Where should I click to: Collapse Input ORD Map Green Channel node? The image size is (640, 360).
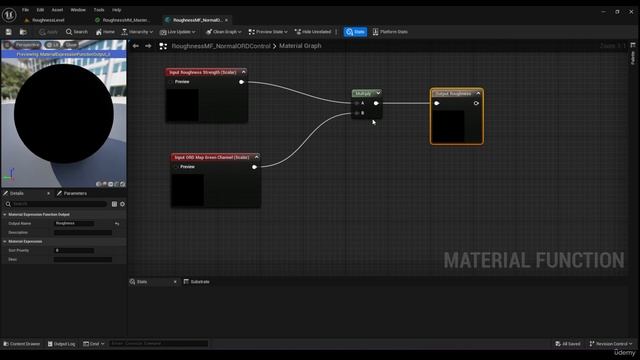[x=256, y=157]
